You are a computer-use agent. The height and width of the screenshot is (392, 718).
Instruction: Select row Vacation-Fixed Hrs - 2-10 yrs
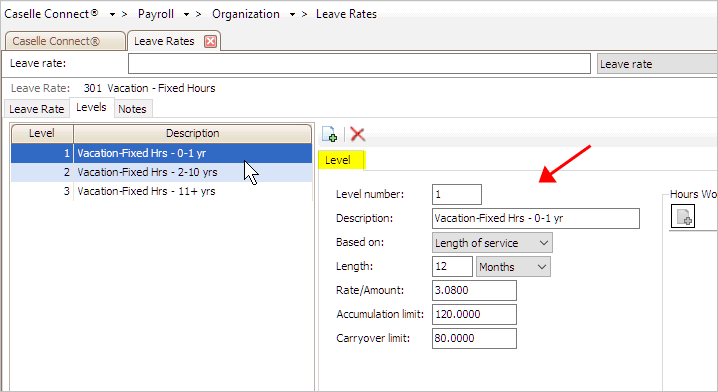[161, 172]
